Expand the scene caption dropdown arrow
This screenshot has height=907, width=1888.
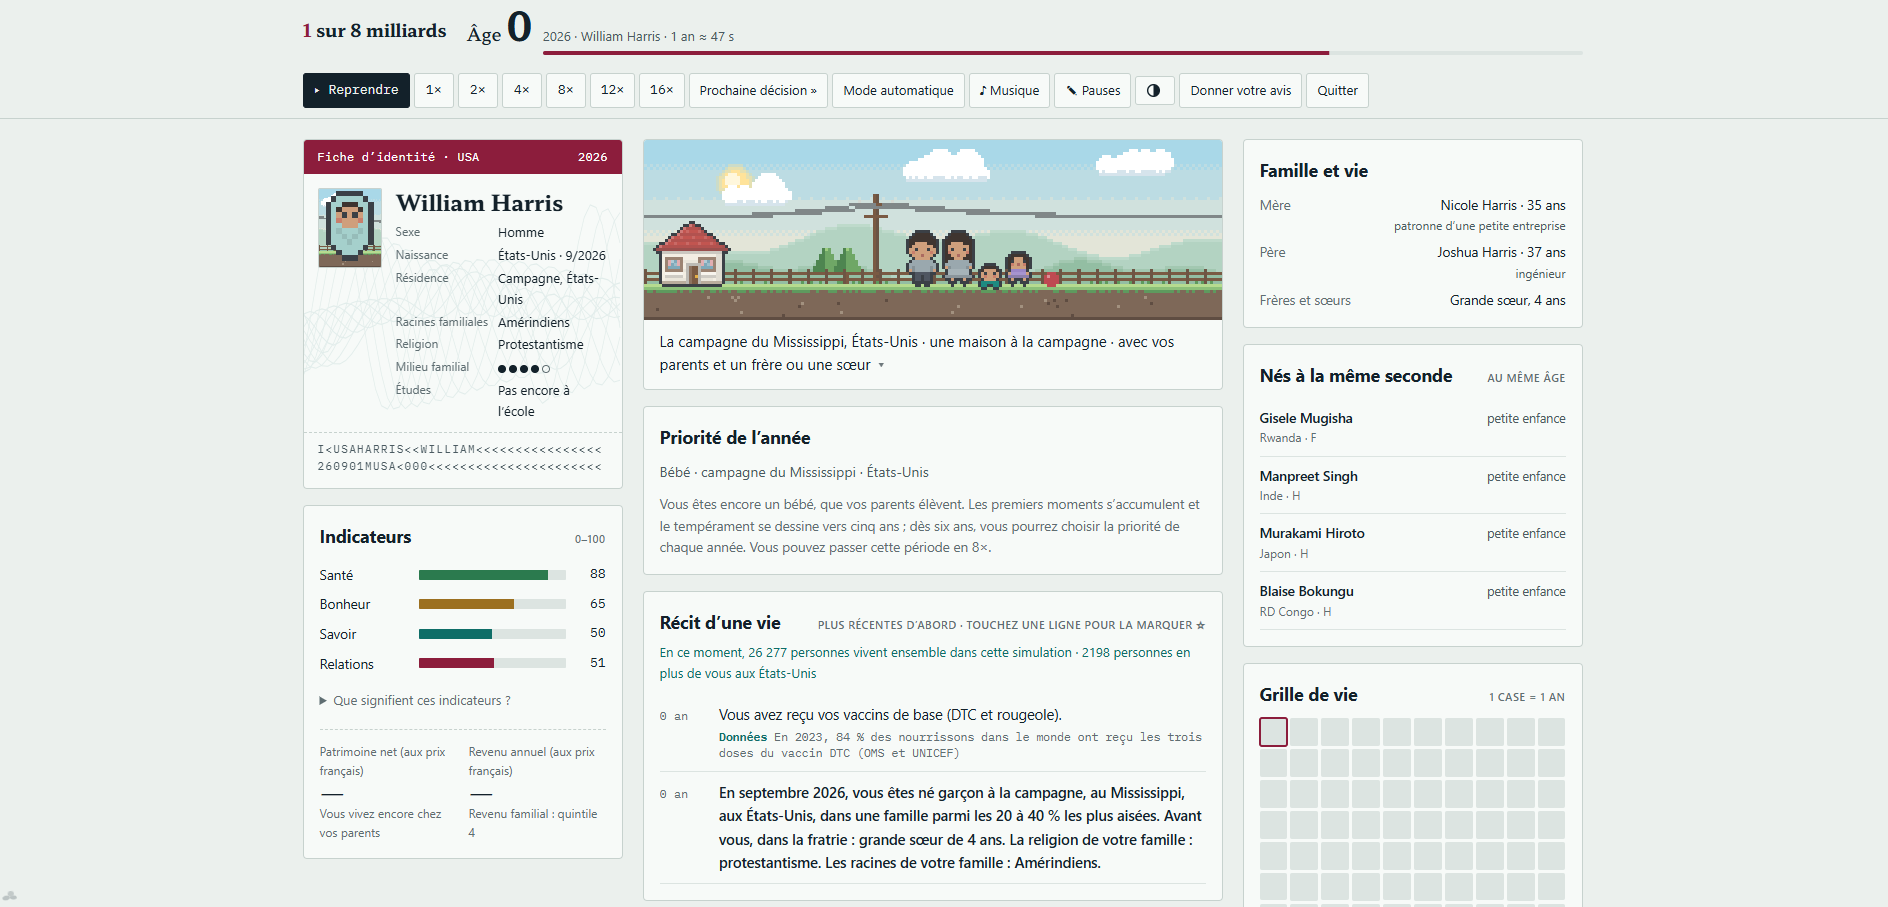(881, 365)
